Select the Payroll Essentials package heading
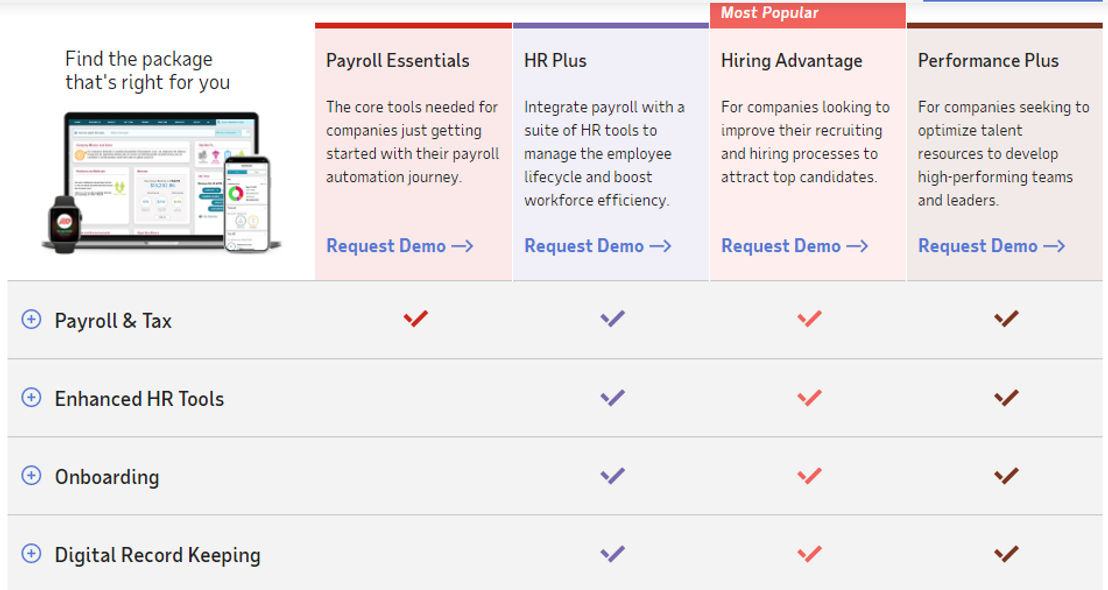The width and height of the screenshot is (1108, 590). pyautogui.click(x=397, y=61)
